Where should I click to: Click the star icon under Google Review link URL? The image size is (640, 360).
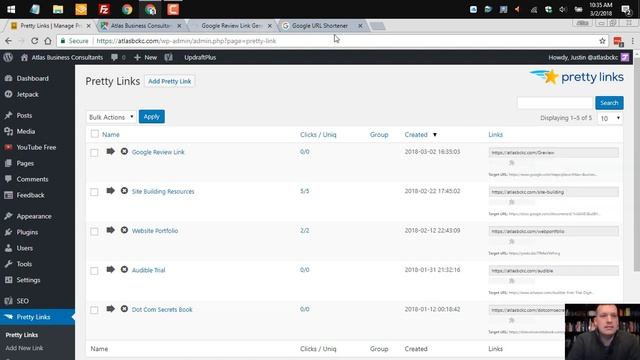tap(511, 163)
